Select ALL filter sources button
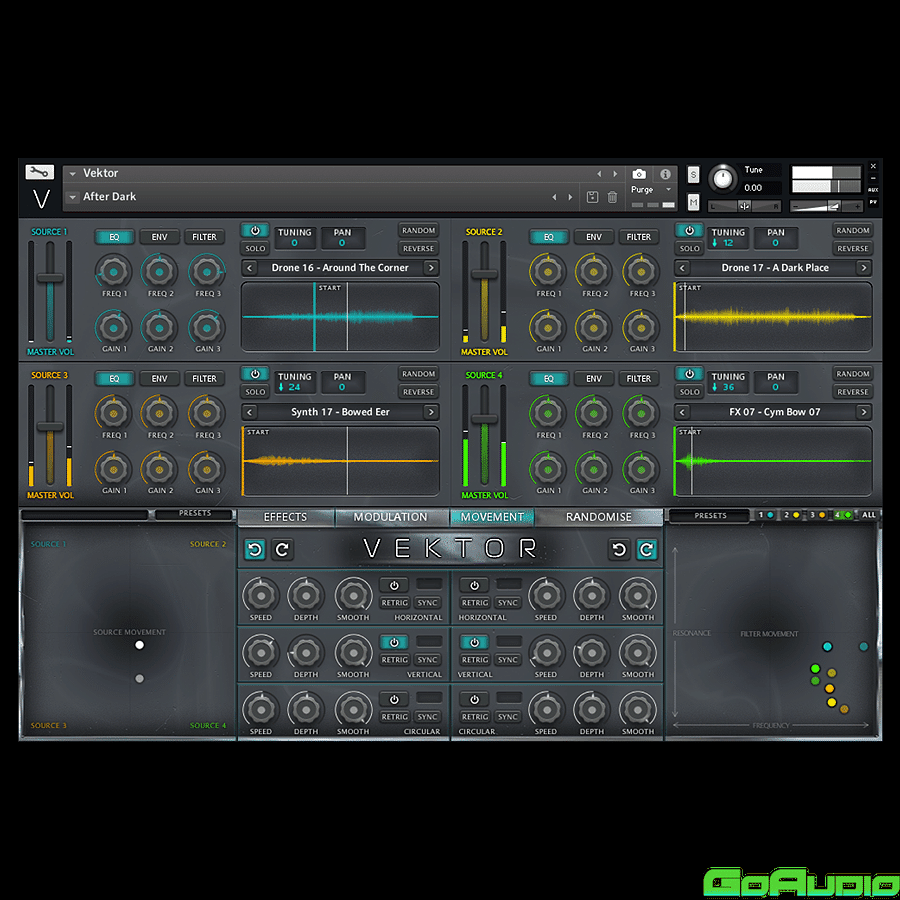 point(868,515)
